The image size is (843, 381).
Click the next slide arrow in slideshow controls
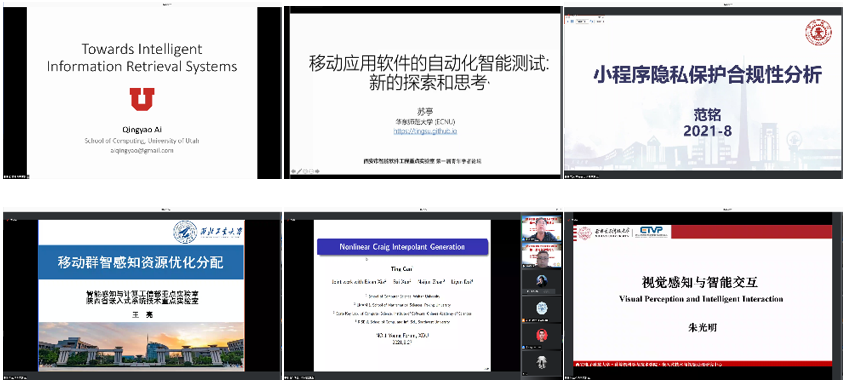point(317,171)
